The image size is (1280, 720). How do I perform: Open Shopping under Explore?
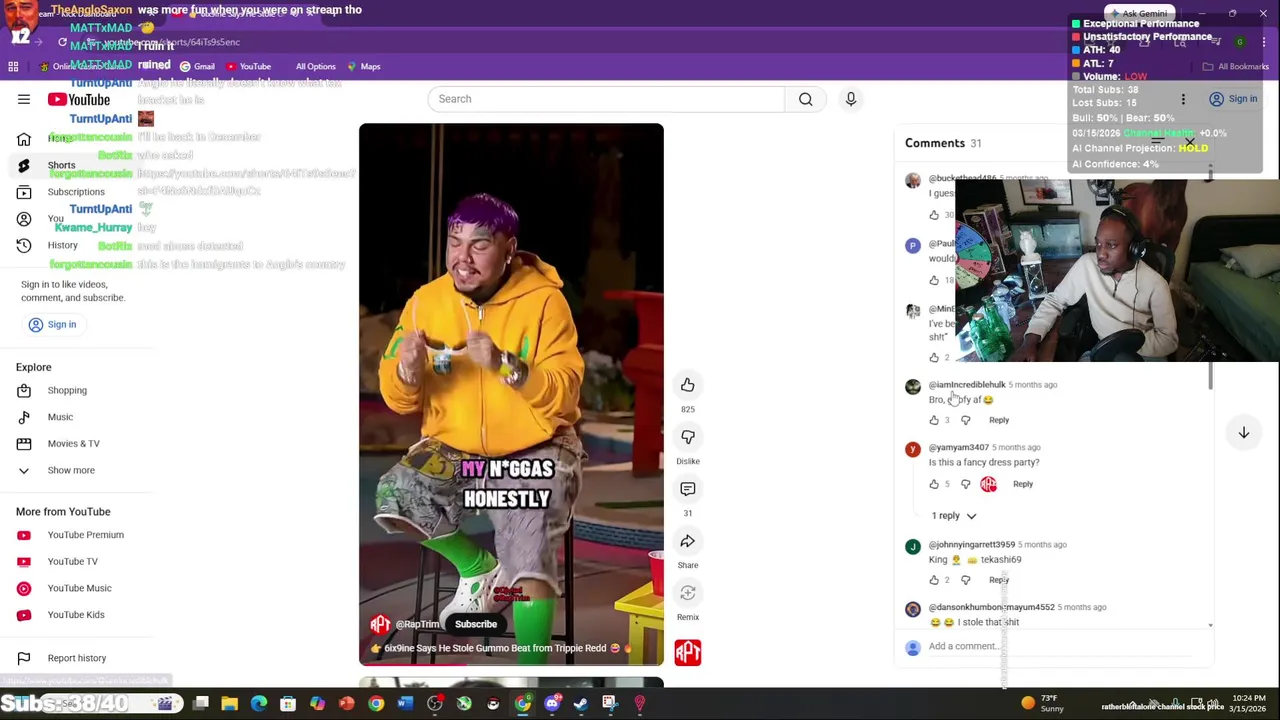(x=67, y=390)
